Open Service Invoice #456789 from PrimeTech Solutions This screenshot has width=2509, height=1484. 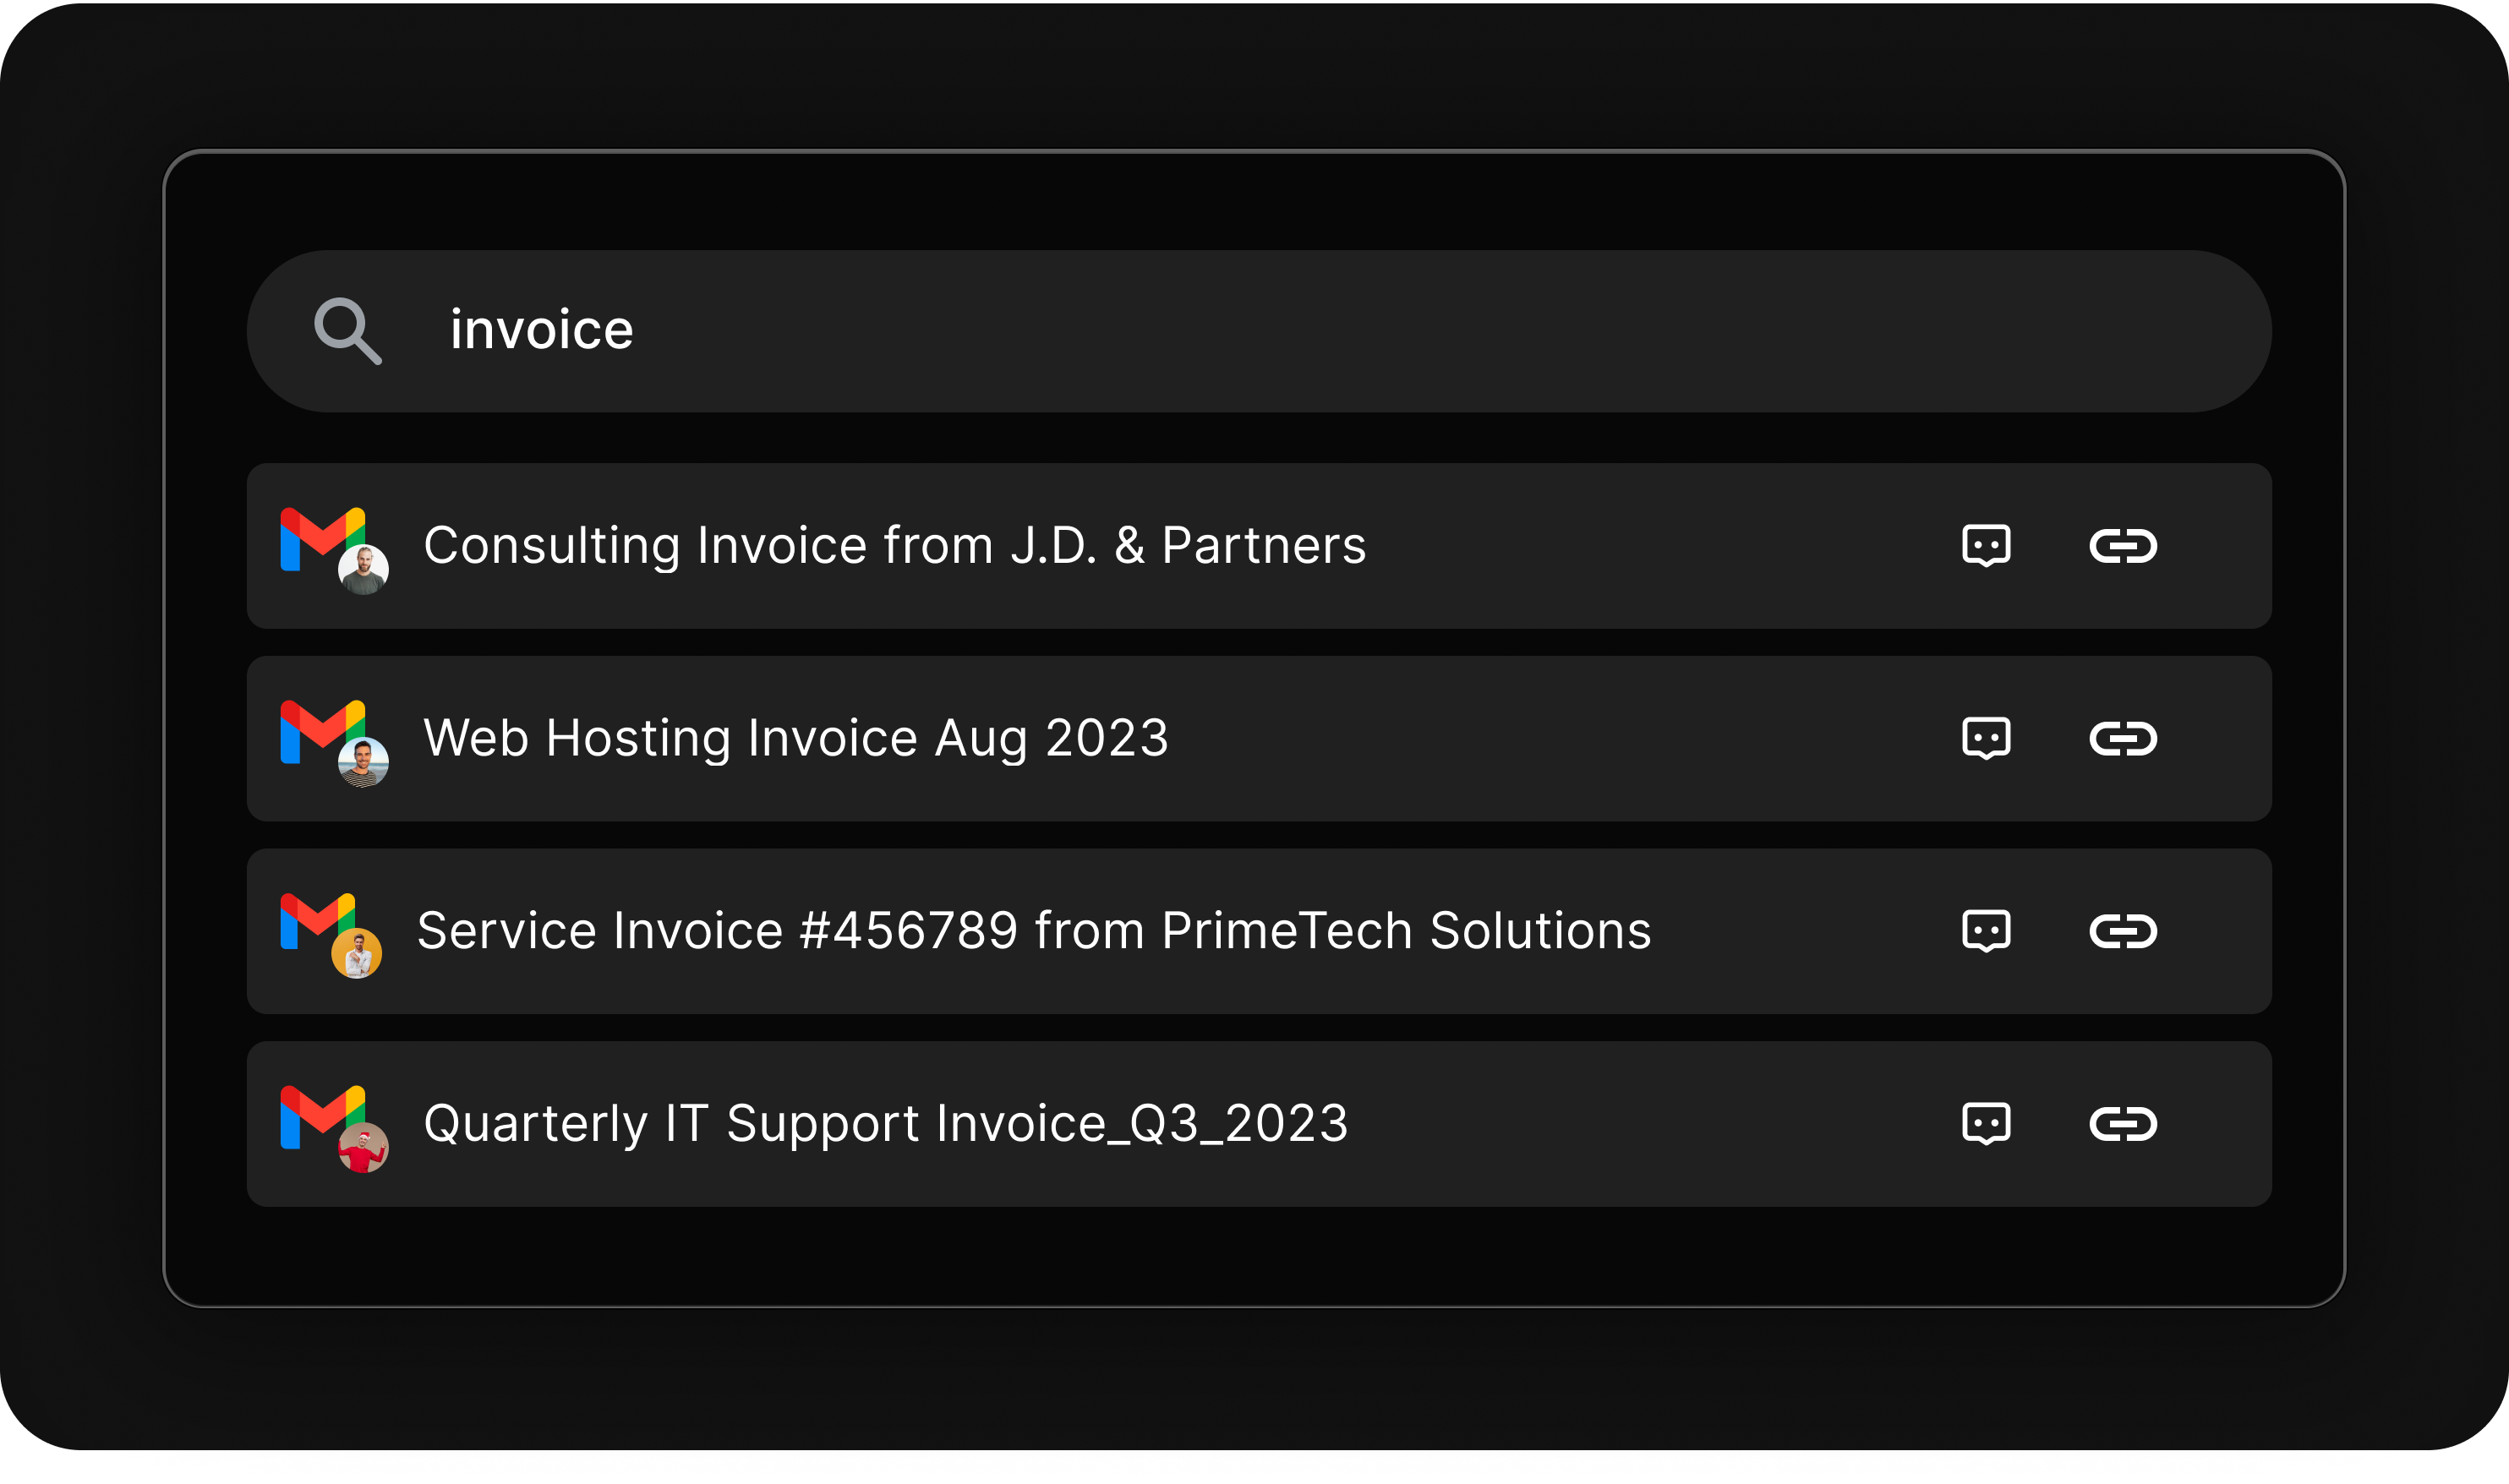1033,931
